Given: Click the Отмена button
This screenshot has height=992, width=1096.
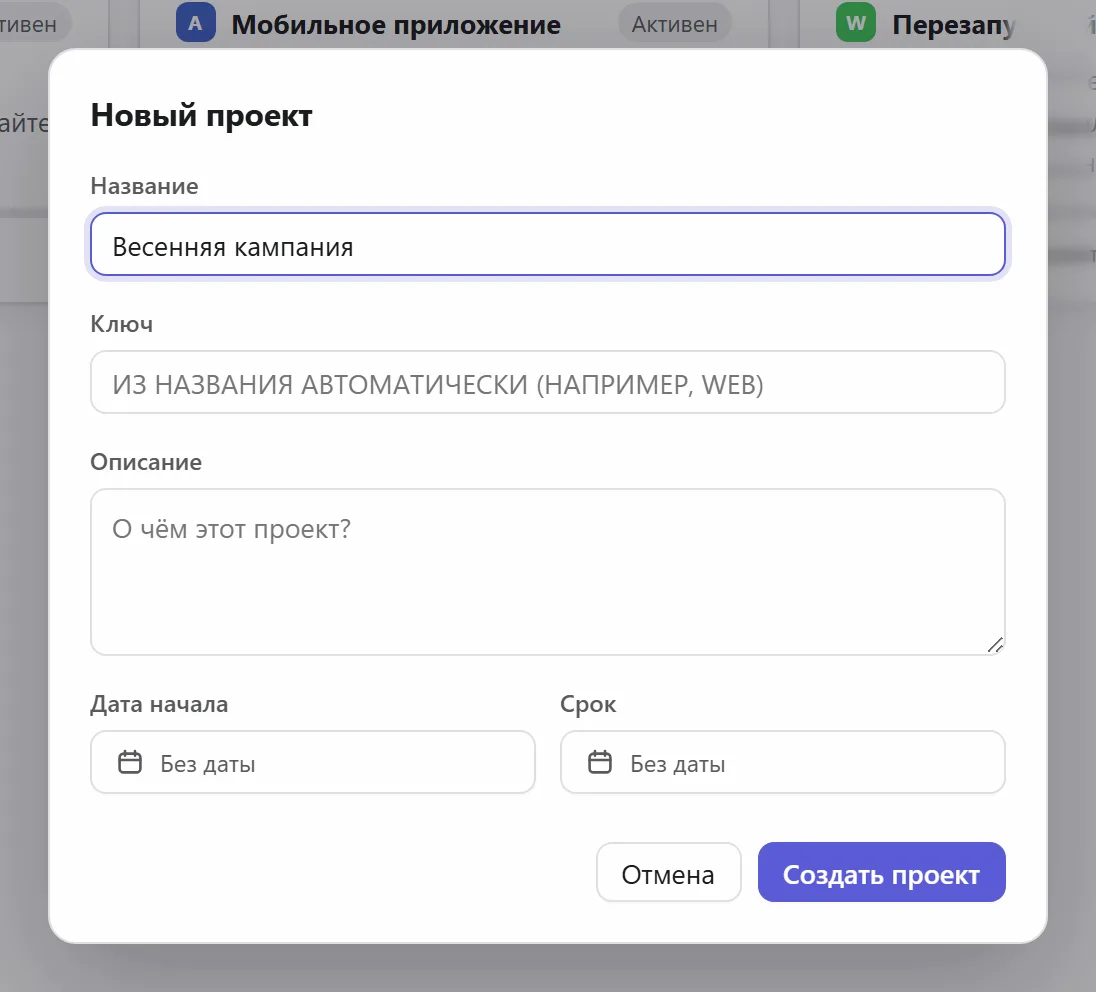Looking at the screenshot, I should coord(668,872).
